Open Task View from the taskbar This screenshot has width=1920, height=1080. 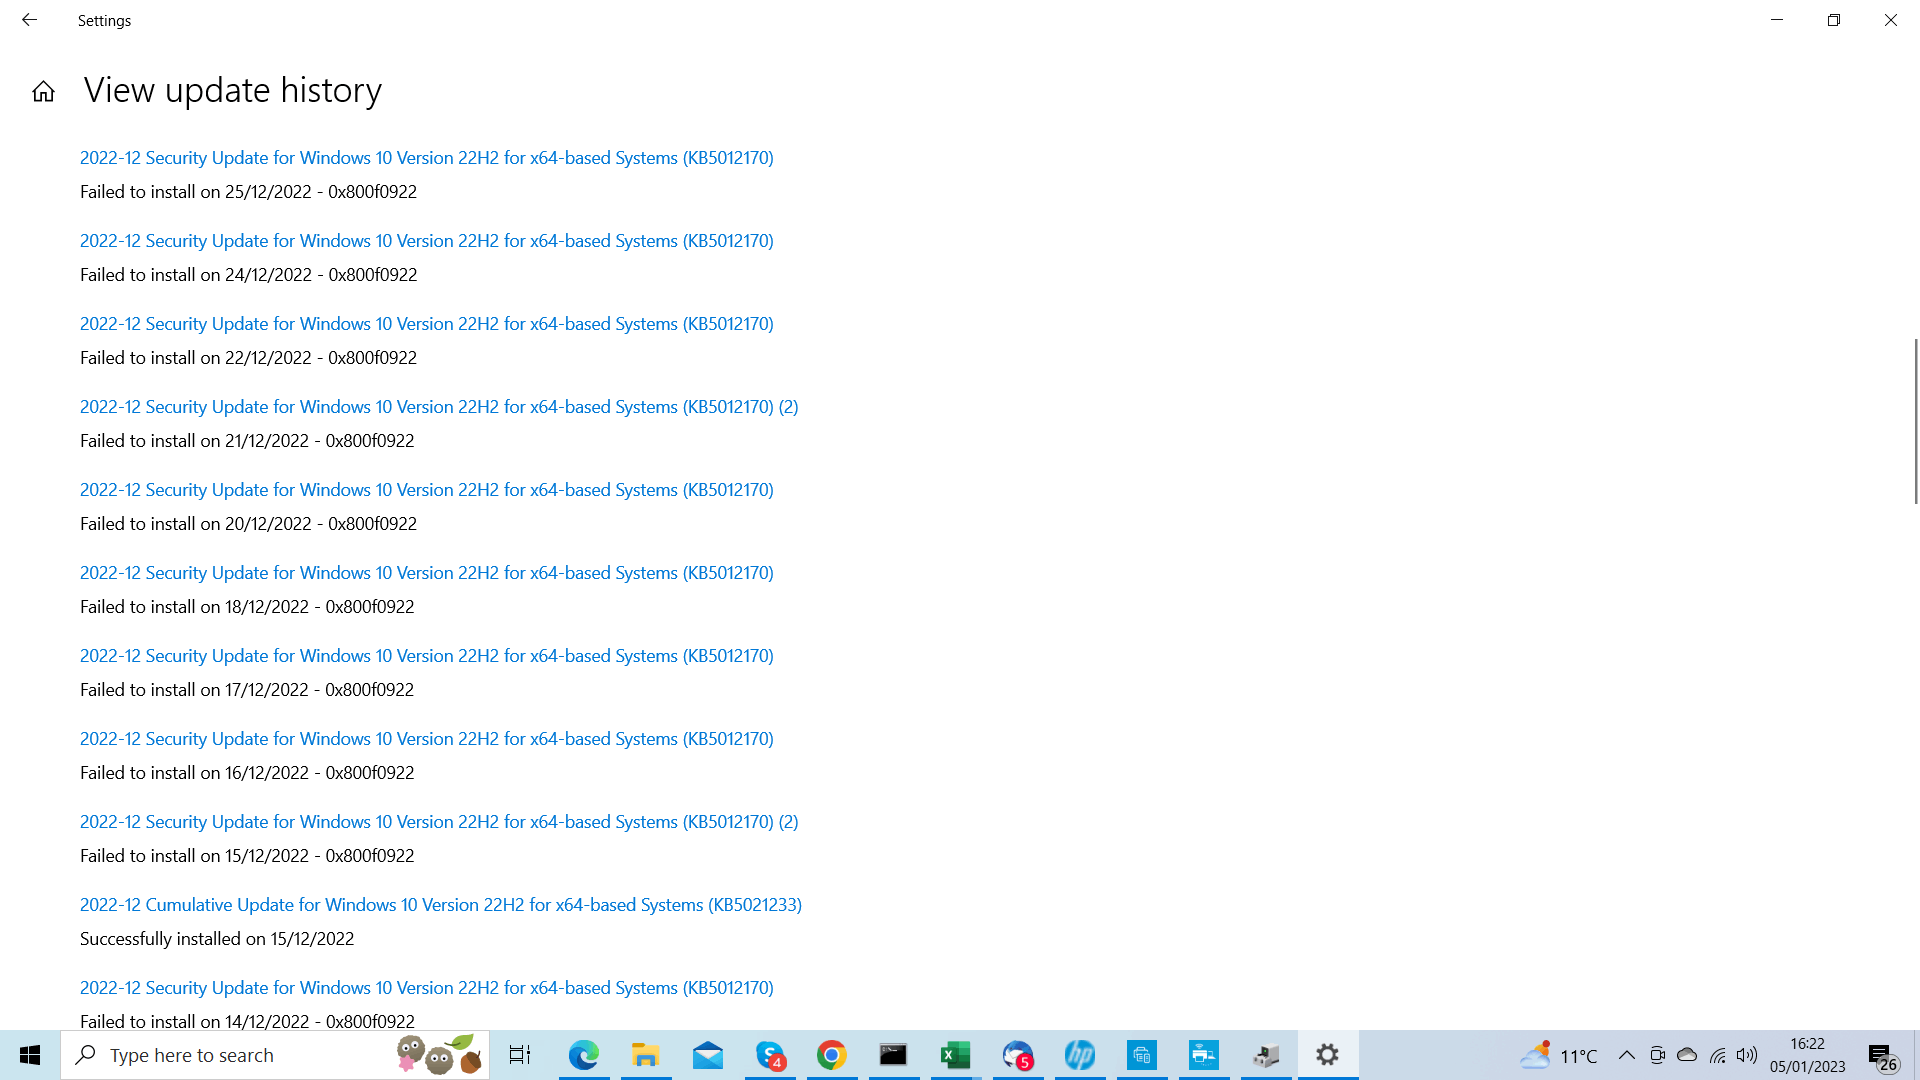520,1055
